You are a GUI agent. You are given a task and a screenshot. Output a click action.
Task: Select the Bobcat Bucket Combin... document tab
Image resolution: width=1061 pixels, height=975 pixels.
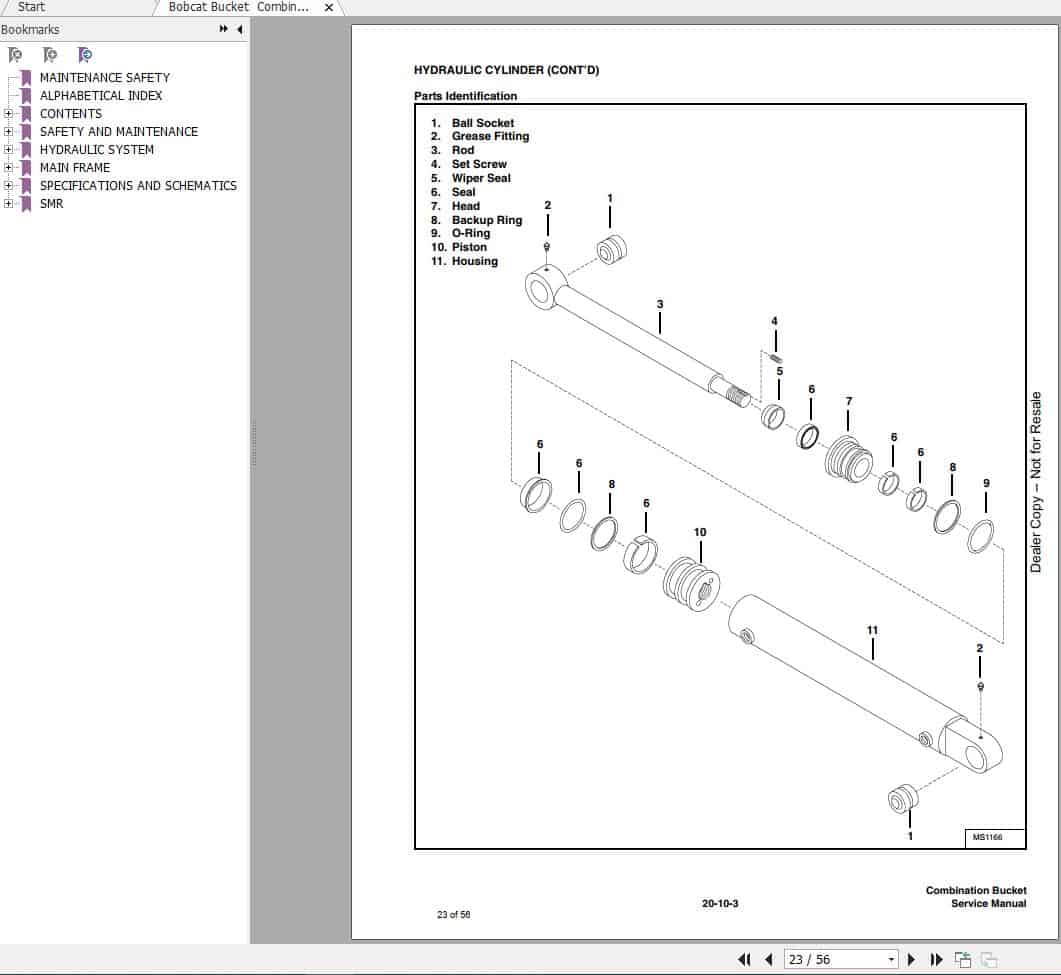point(238,7)
